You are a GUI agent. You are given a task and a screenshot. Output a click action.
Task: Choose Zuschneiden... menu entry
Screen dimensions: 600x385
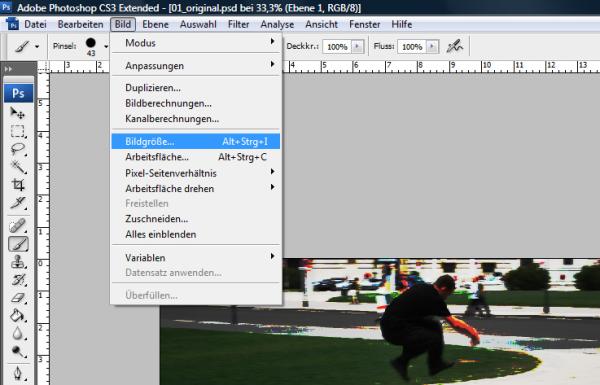click(196, 219)
